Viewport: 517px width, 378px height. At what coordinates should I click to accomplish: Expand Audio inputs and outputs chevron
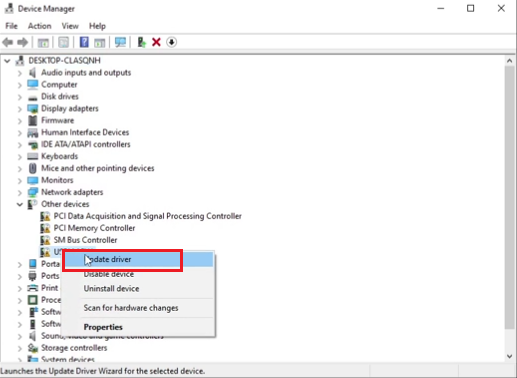tap(20, 73)
